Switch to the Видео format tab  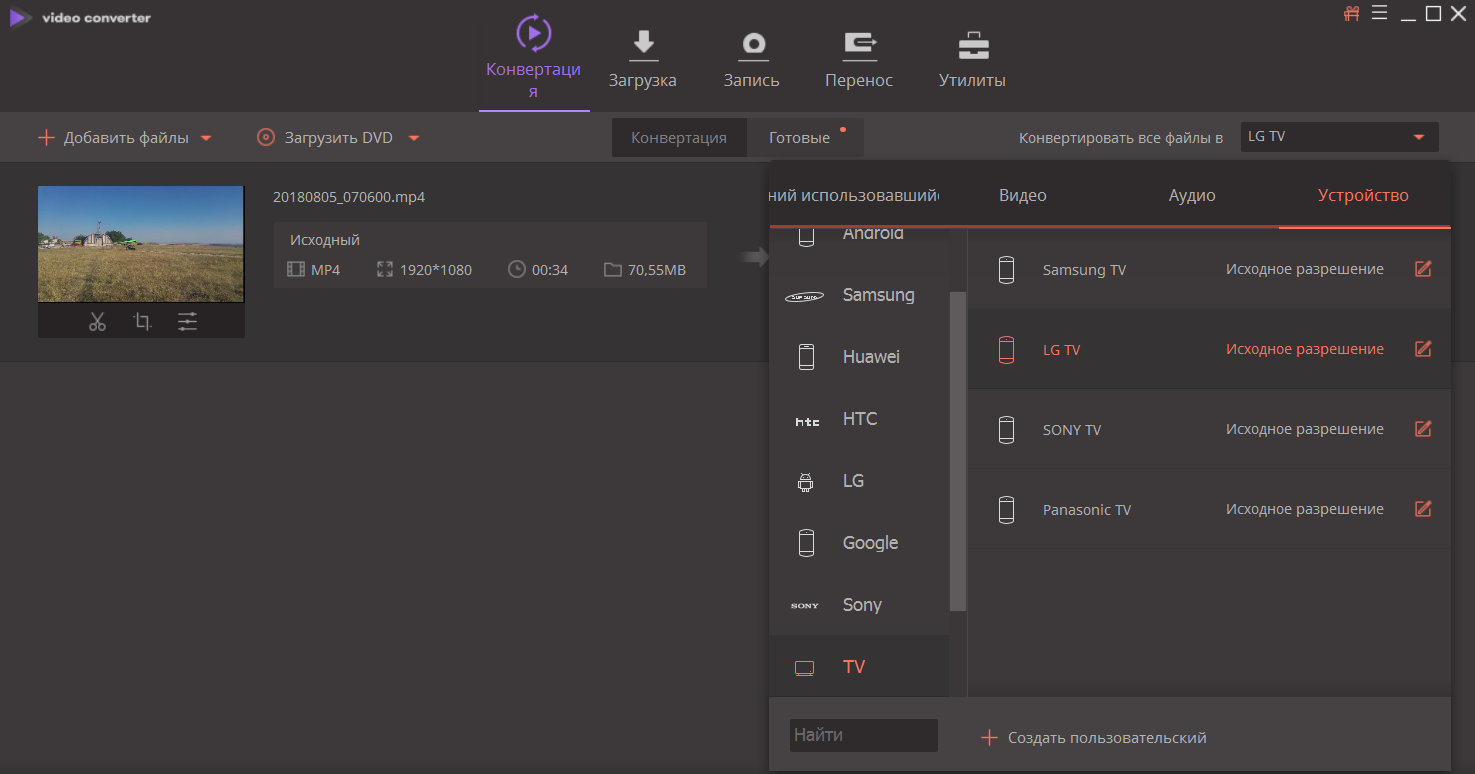click(1022, 196)
